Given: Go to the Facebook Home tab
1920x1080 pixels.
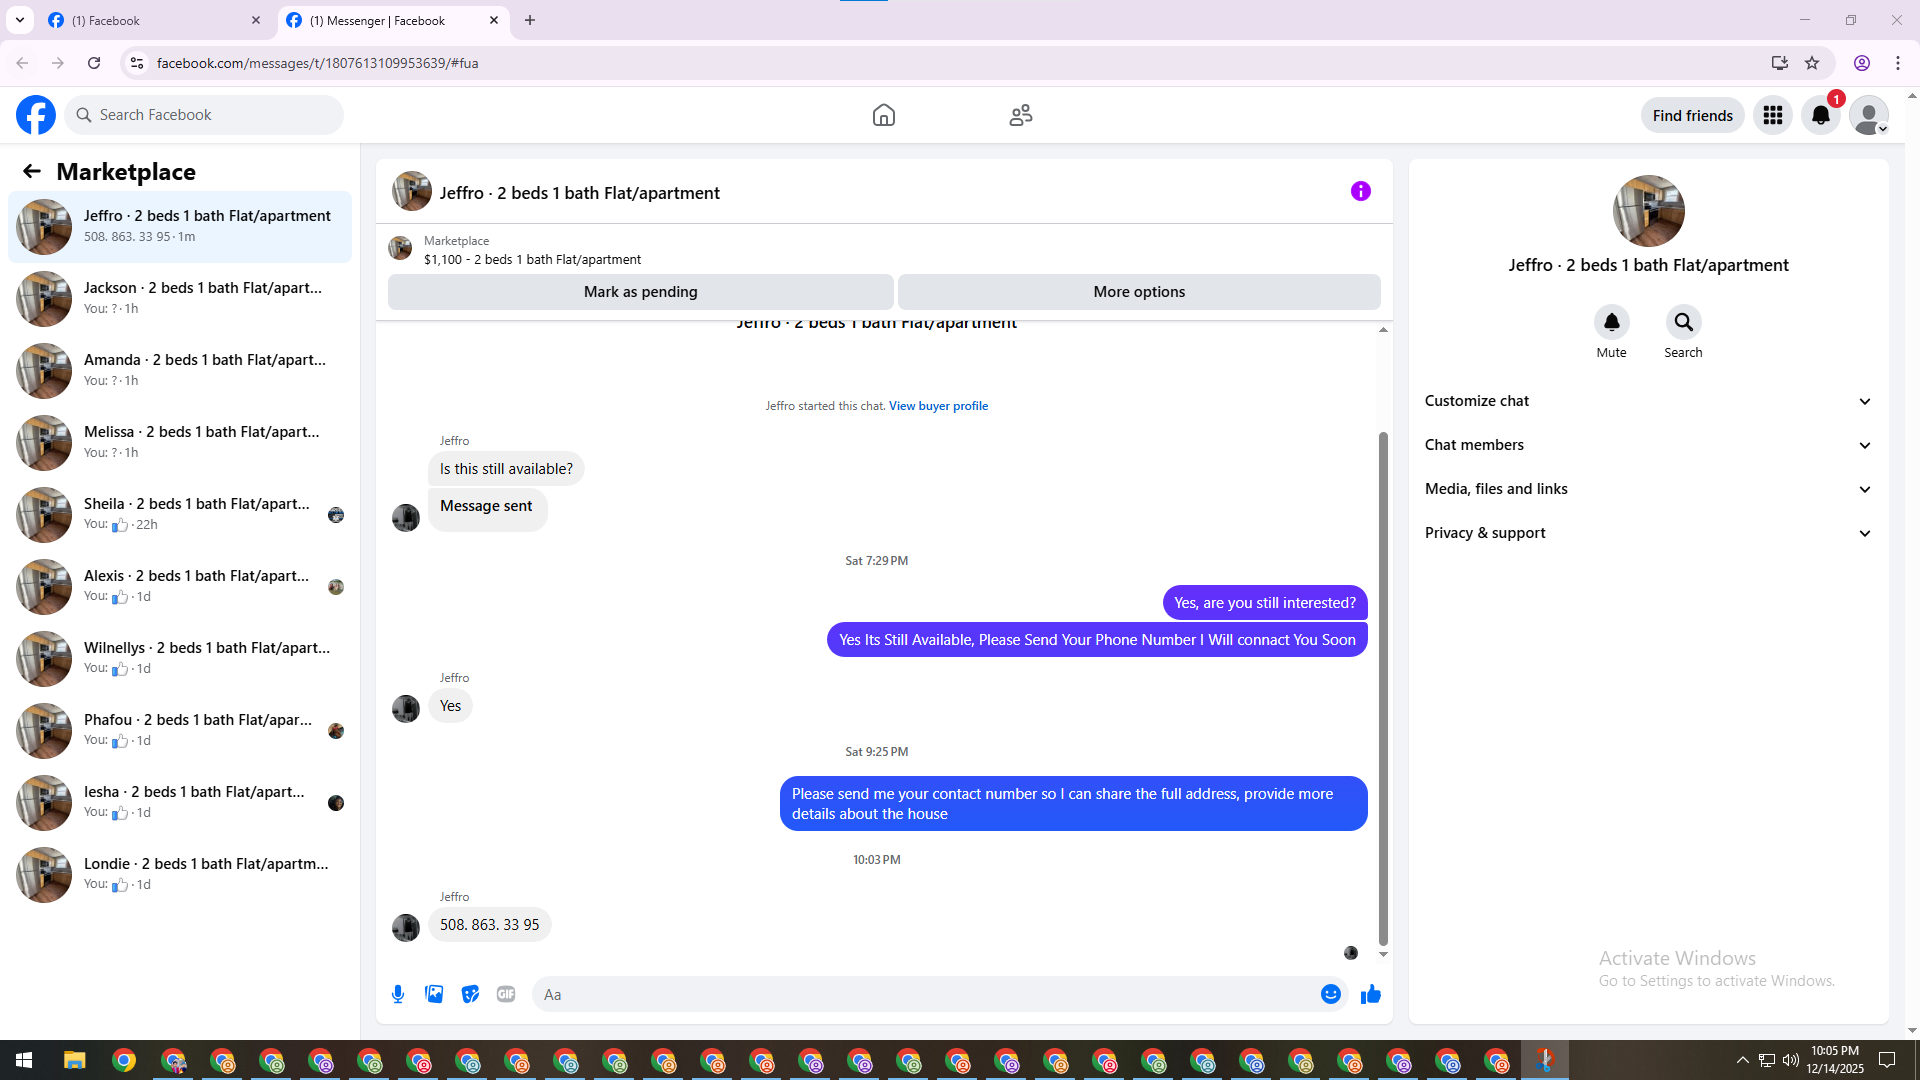Looking at the screenshot, I should 883,115.
